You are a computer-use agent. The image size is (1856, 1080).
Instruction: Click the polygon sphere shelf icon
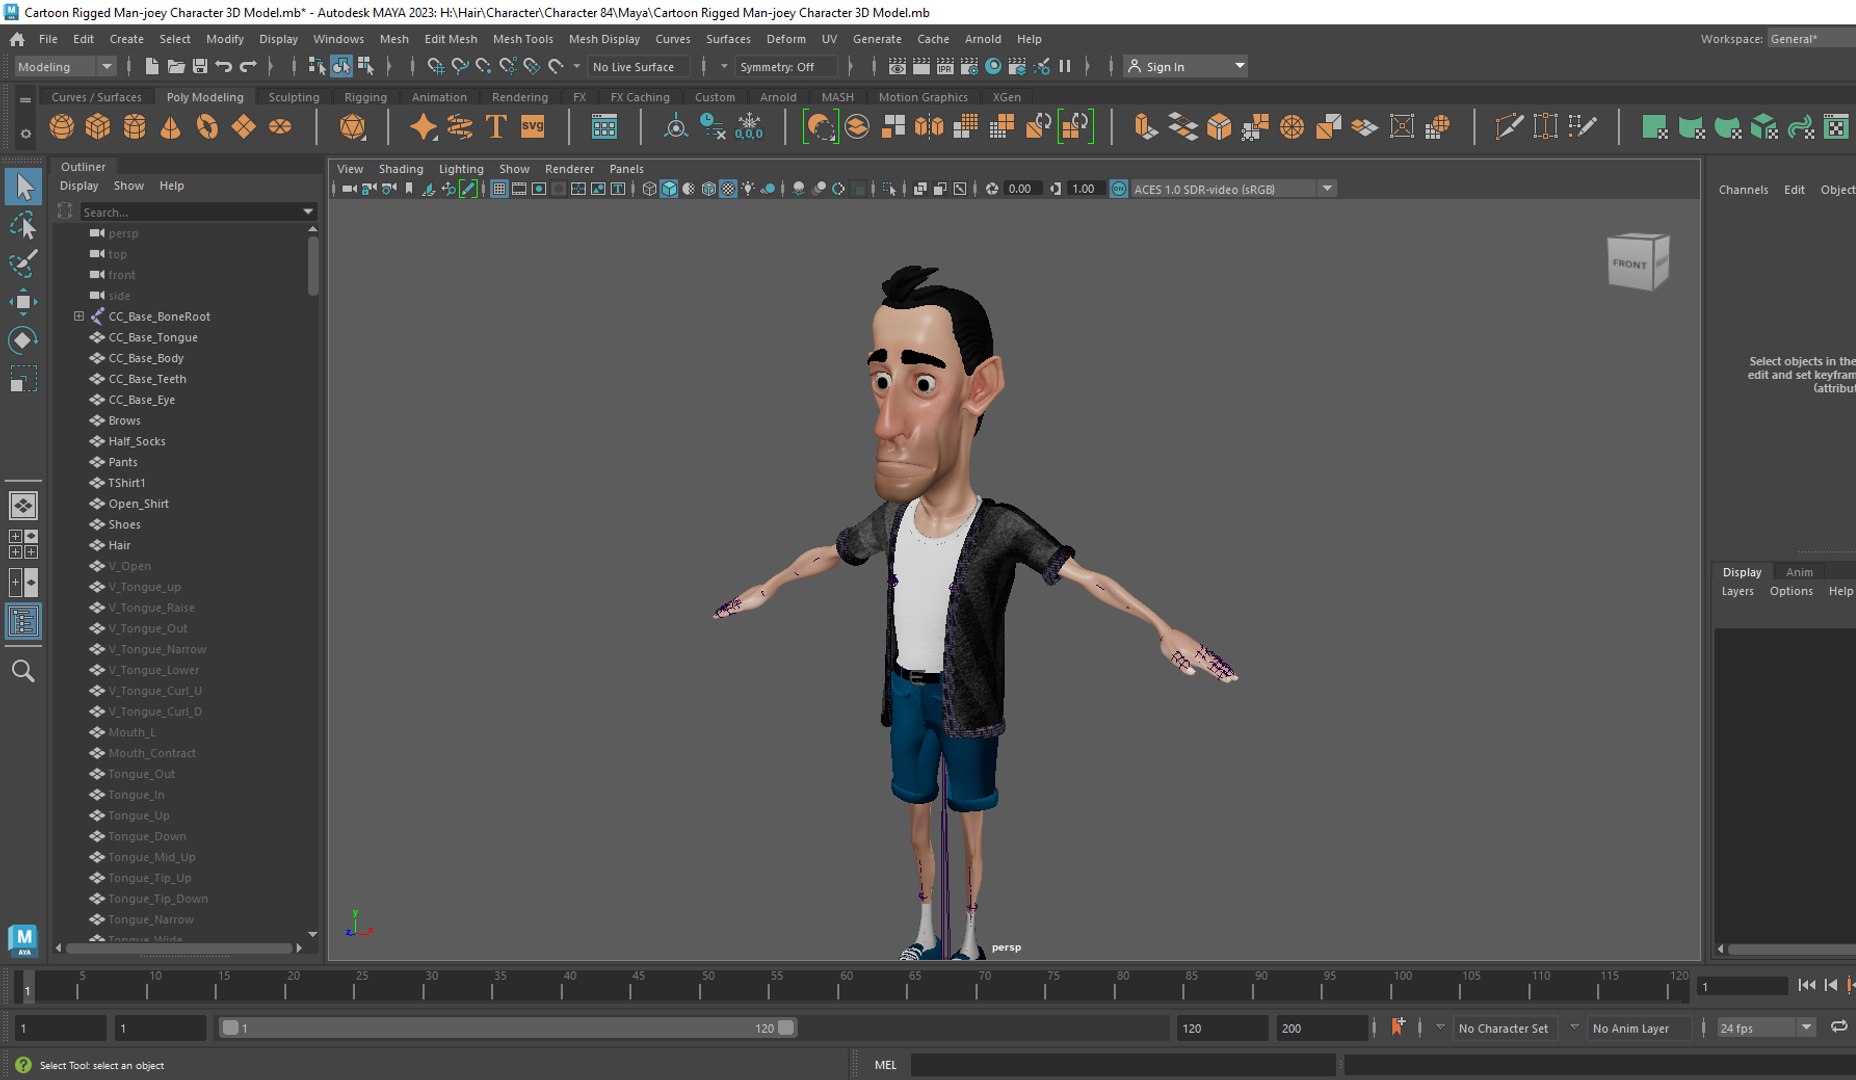62,127
